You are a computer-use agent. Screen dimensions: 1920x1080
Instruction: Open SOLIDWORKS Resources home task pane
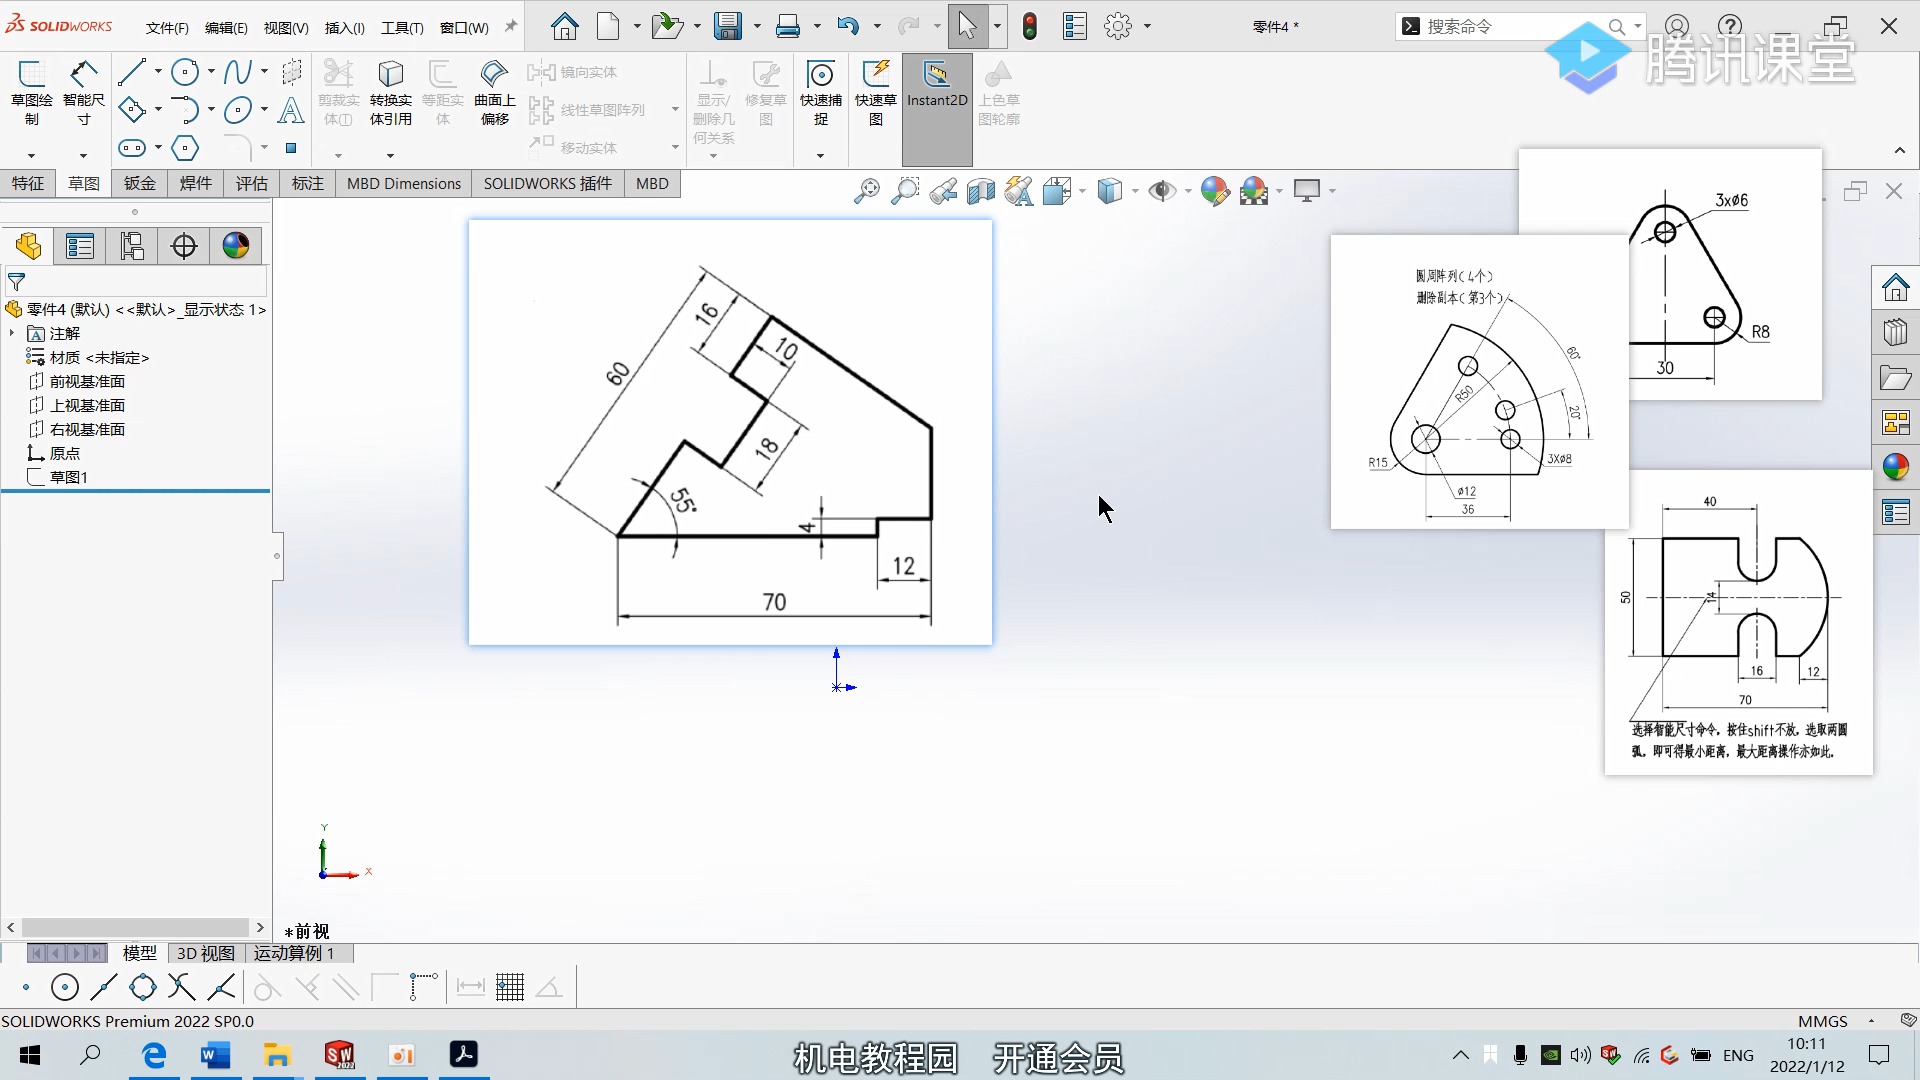click(x=1895, y=288)
